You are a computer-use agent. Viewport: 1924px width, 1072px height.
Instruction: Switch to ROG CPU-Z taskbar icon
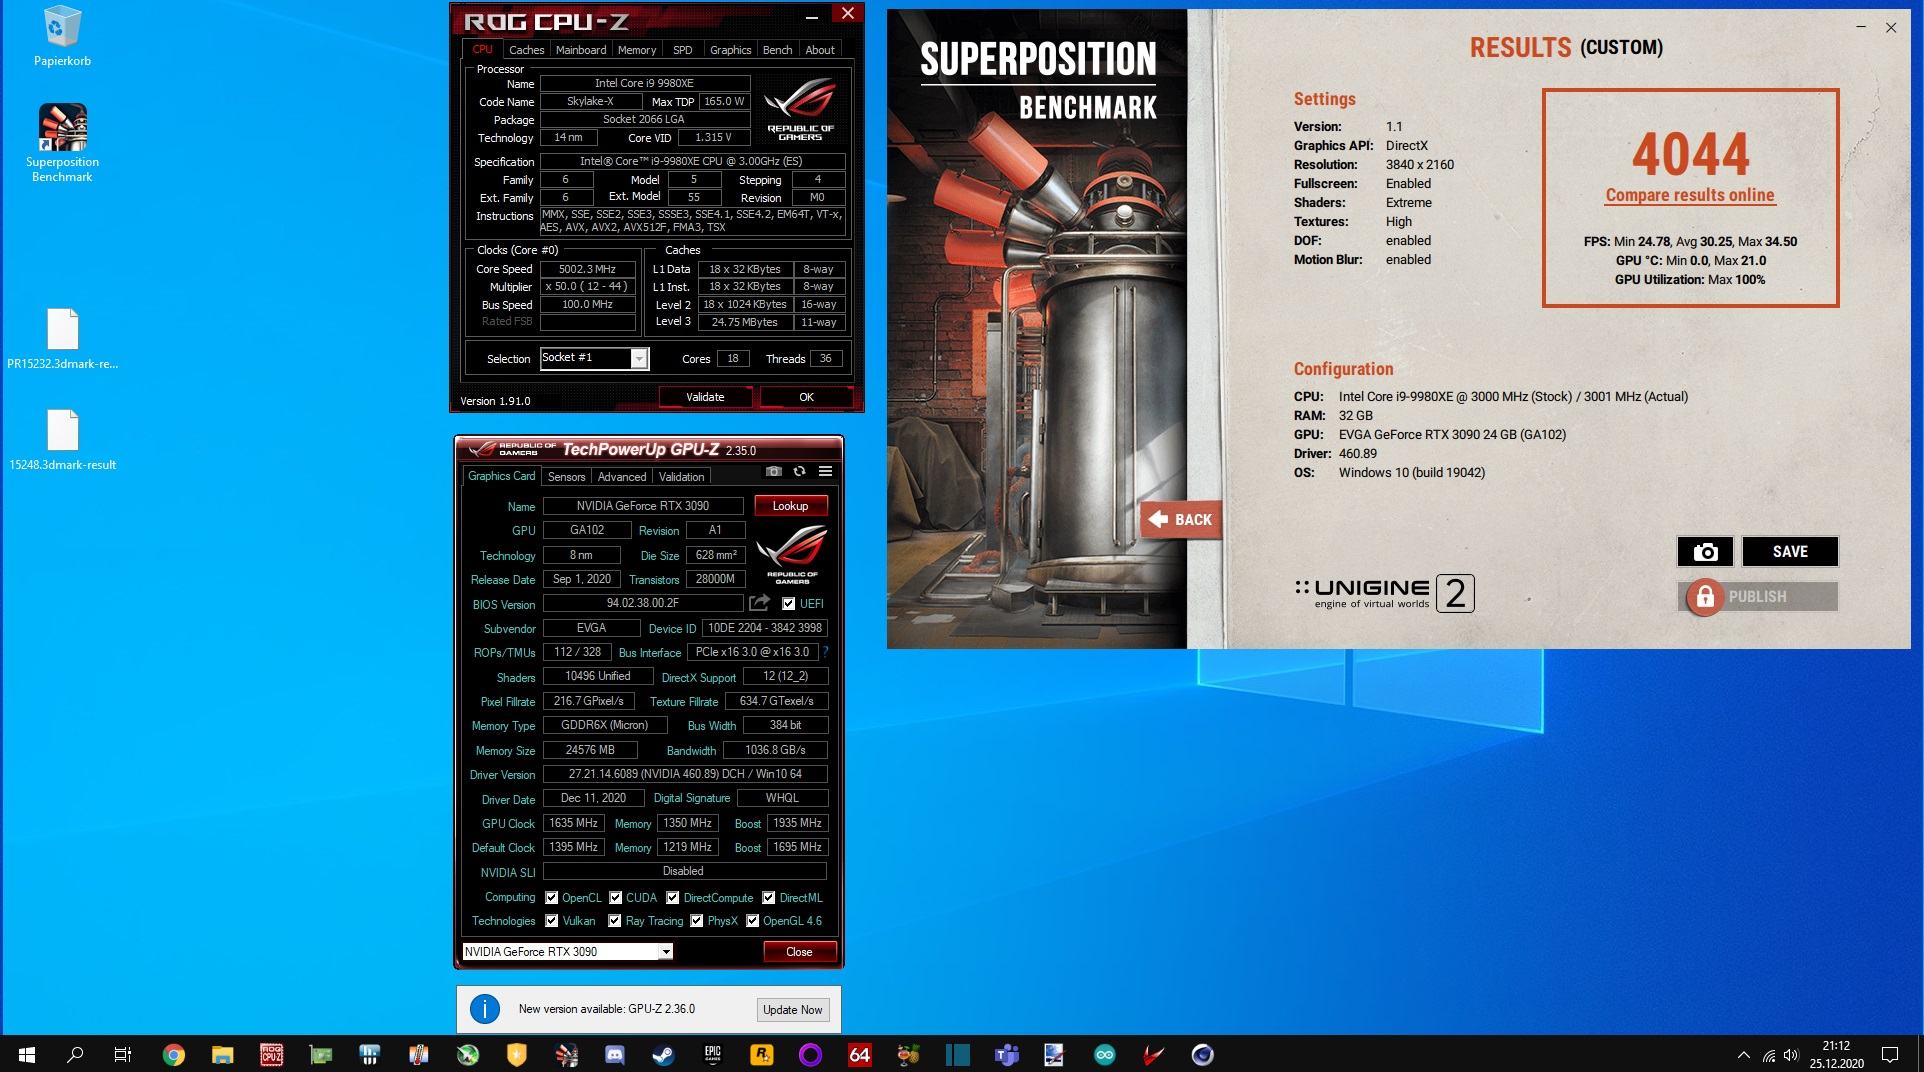271,1054
